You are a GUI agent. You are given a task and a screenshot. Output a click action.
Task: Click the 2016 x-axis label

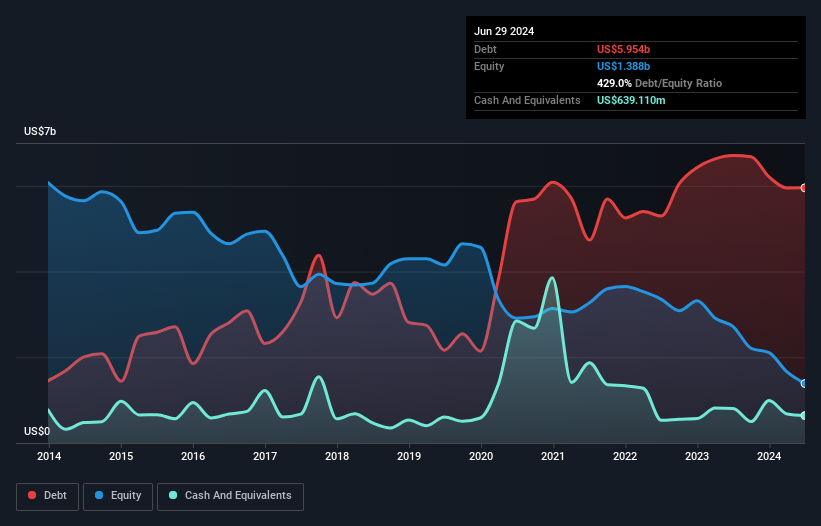(193, 456)
